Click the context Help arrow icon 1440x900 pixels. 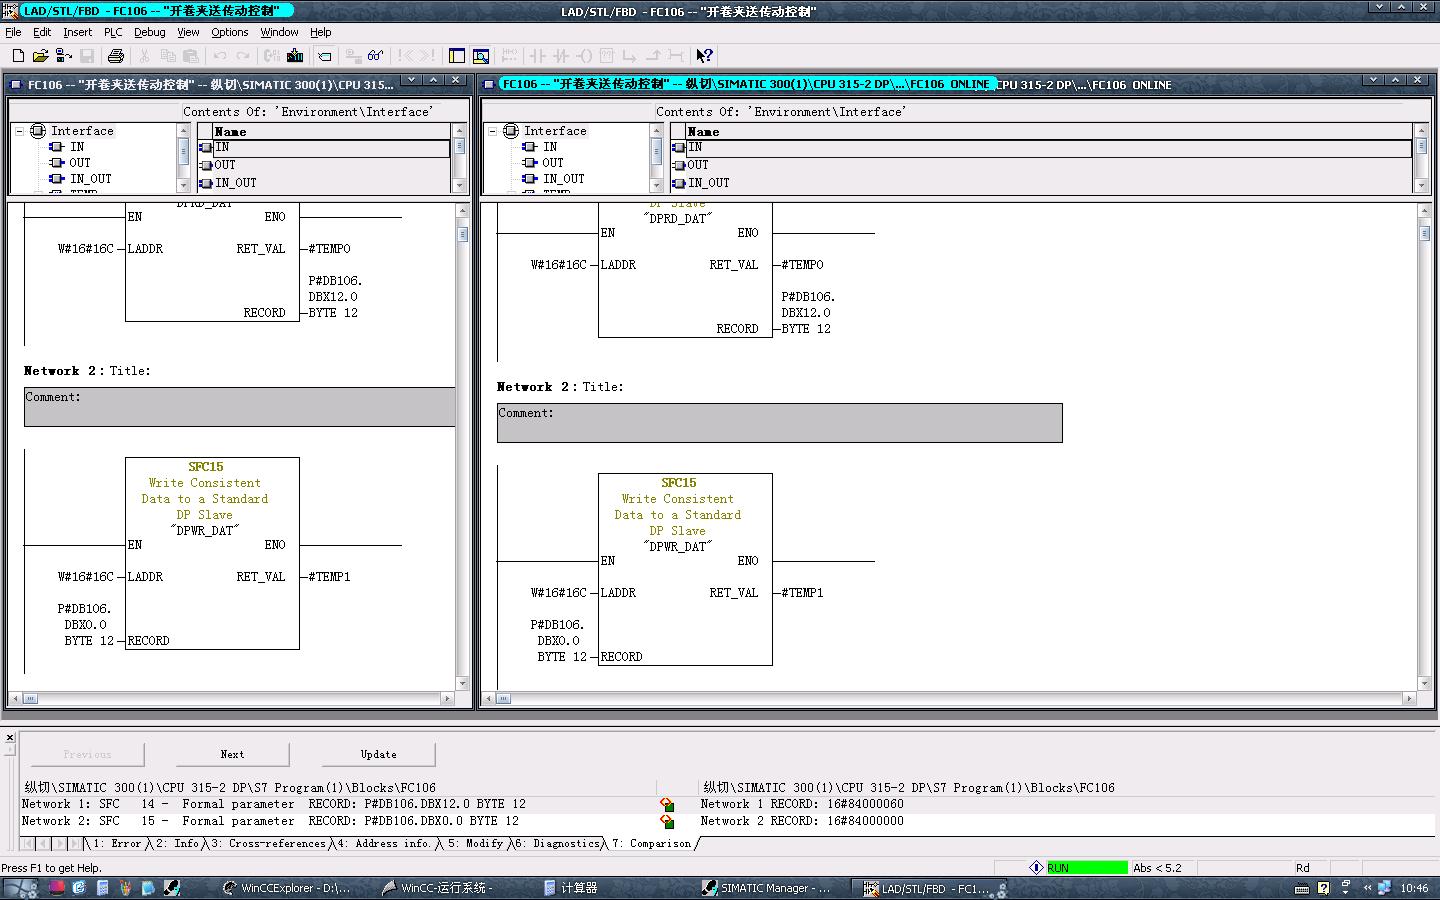(705, 56)
